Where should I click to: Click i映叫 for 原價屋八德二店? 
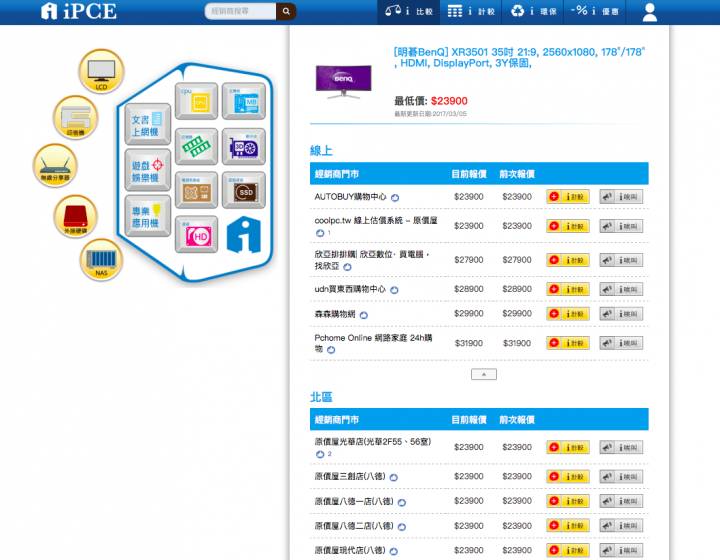(621, 525)
